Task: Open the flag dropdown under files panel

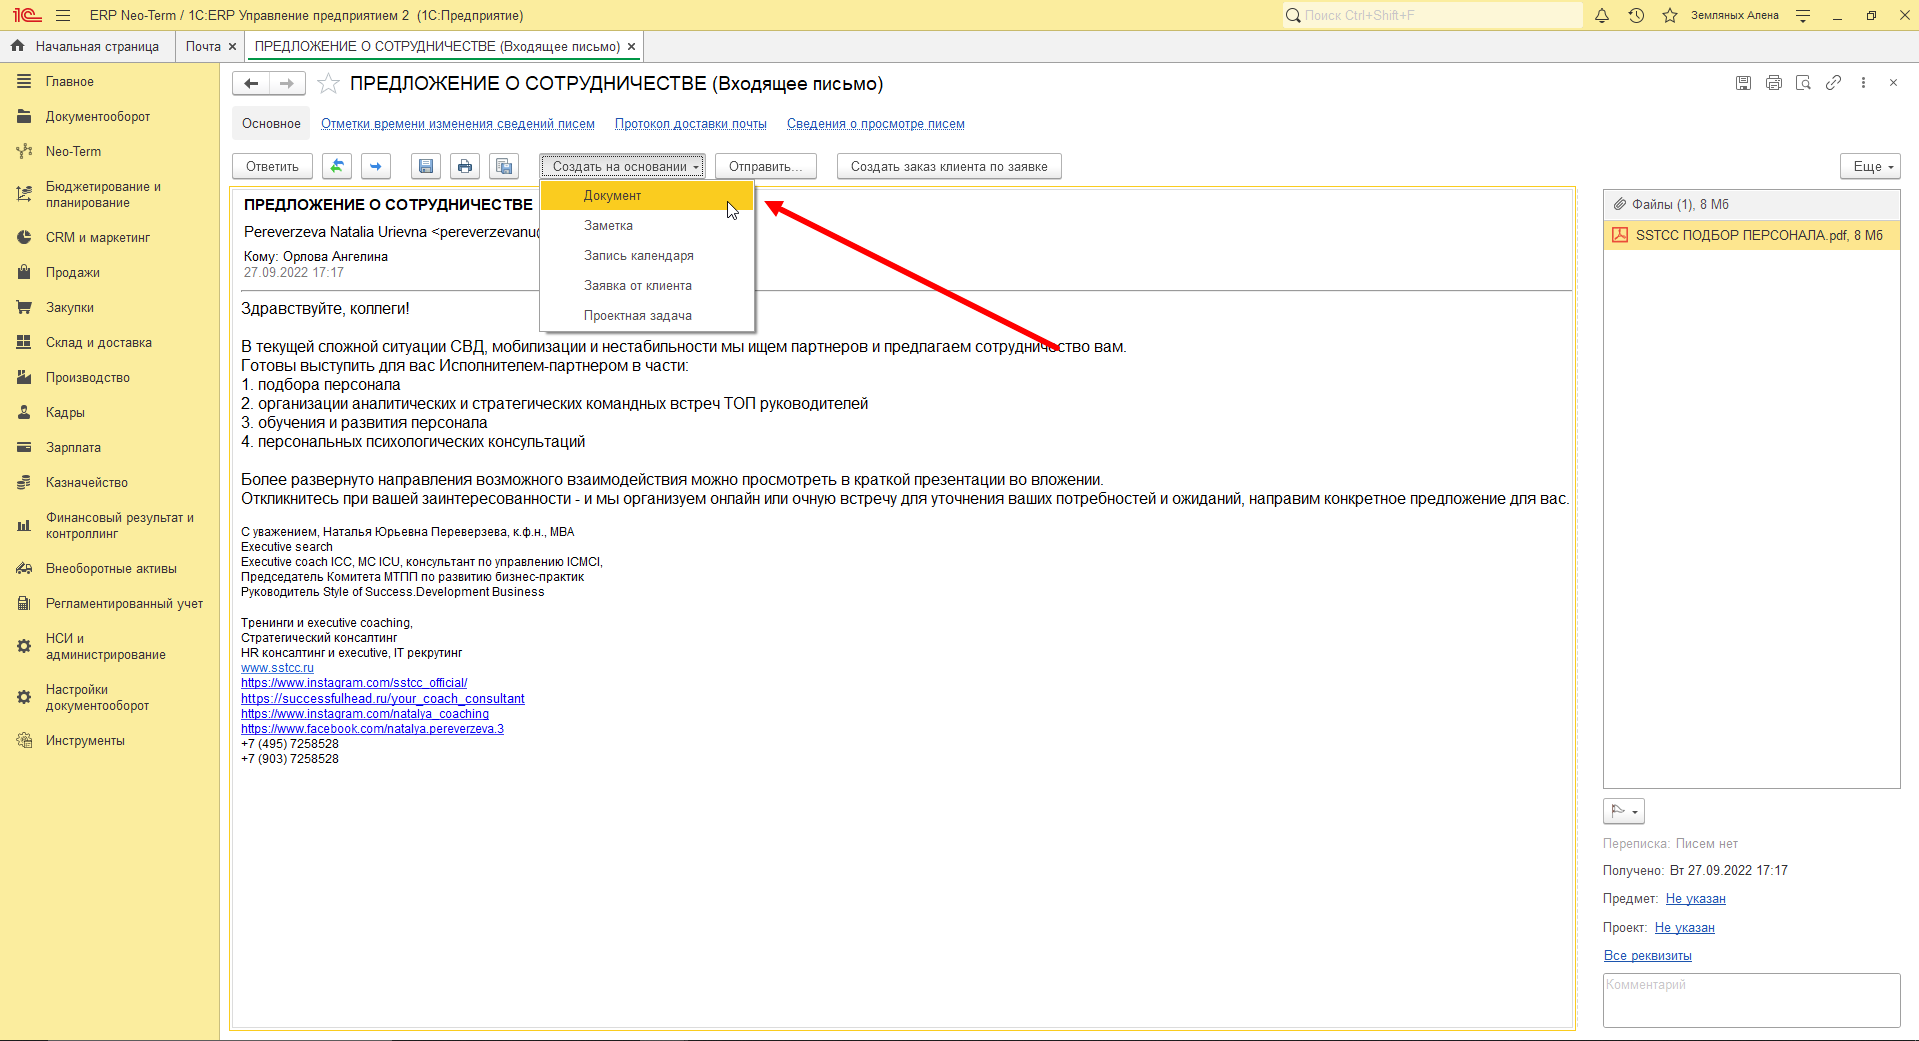Action: pyautogui.click(x=1624, y=811)
